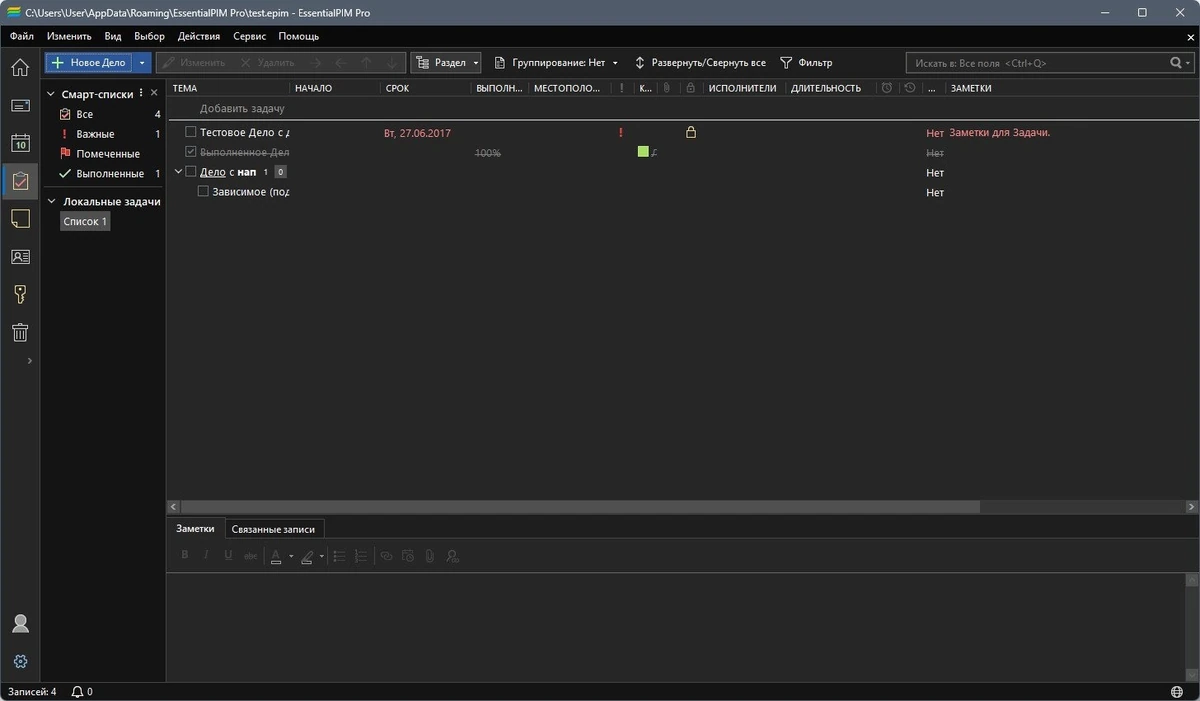Click the globe icon in status bar
This screenshot has height=701, width=1200.
(x=1176, y=692)
